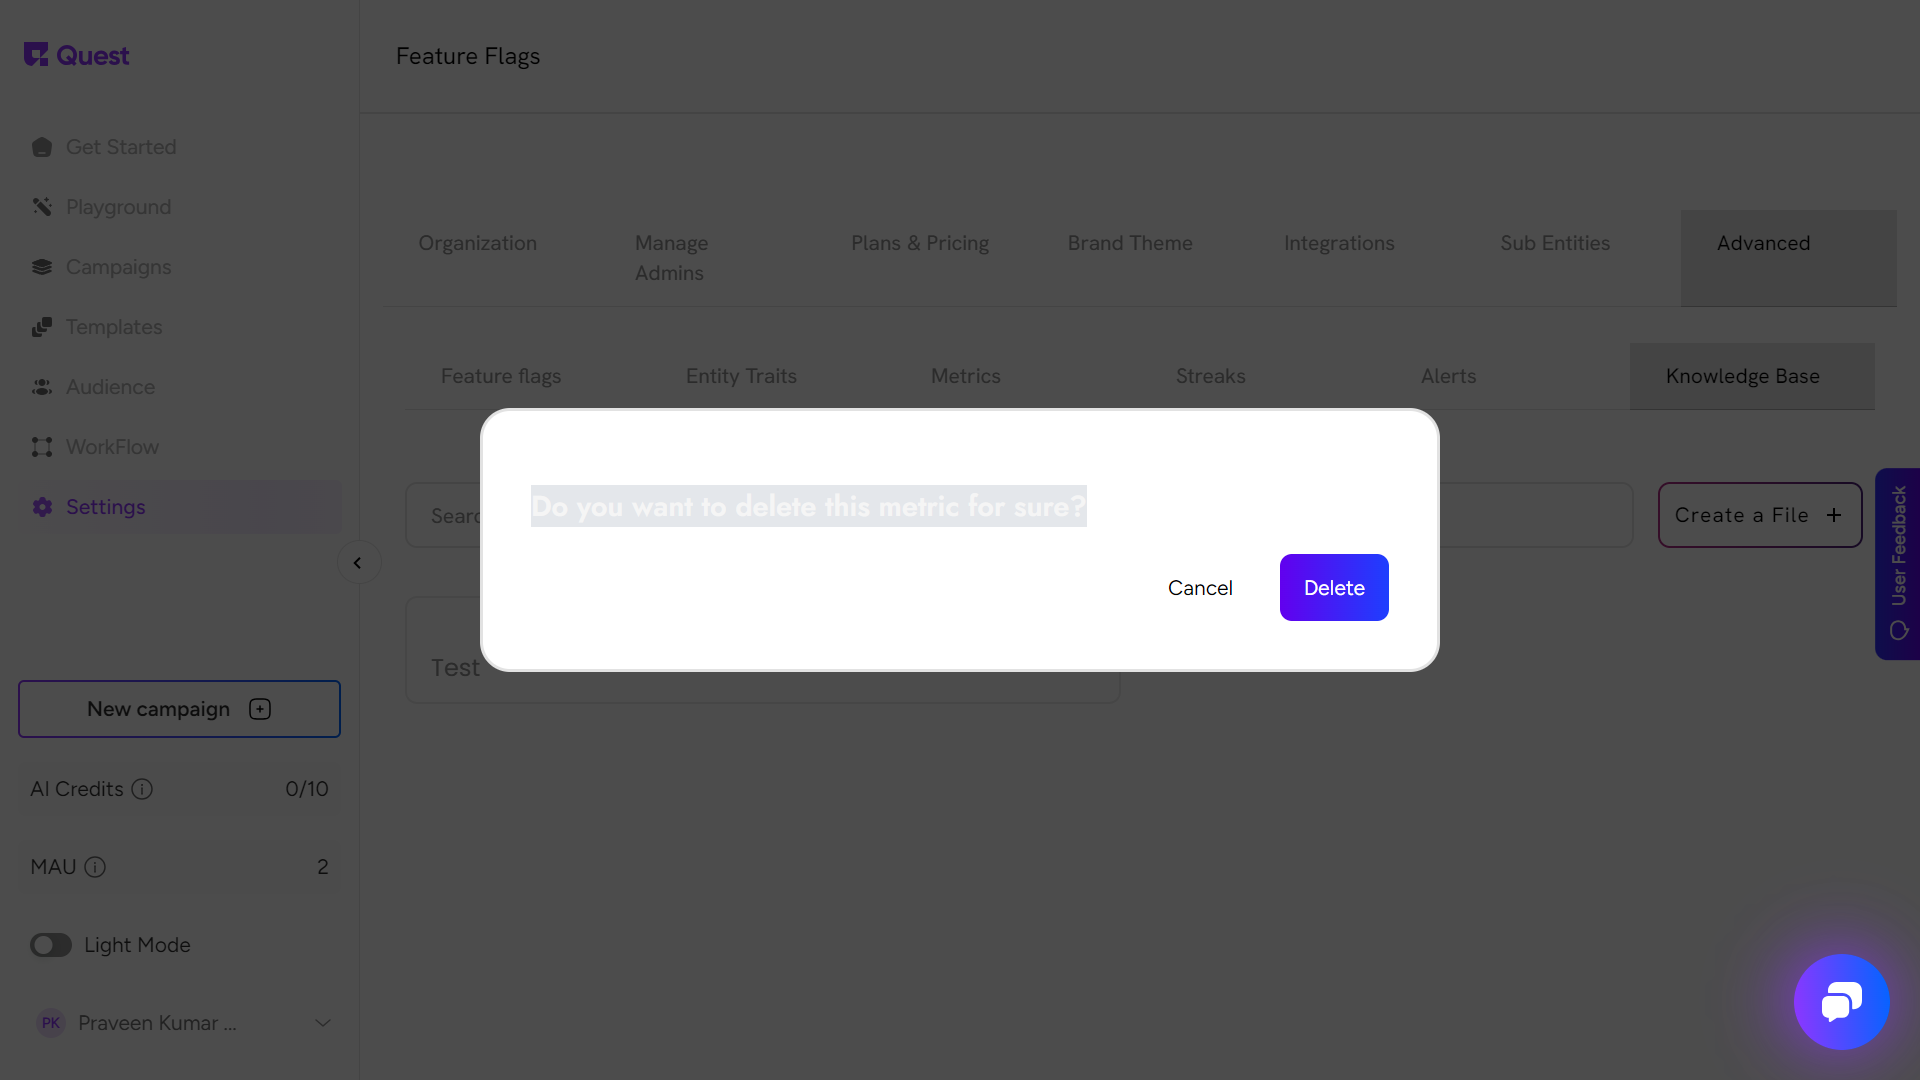Toggle the Light Mode switch

coord(51,945)
